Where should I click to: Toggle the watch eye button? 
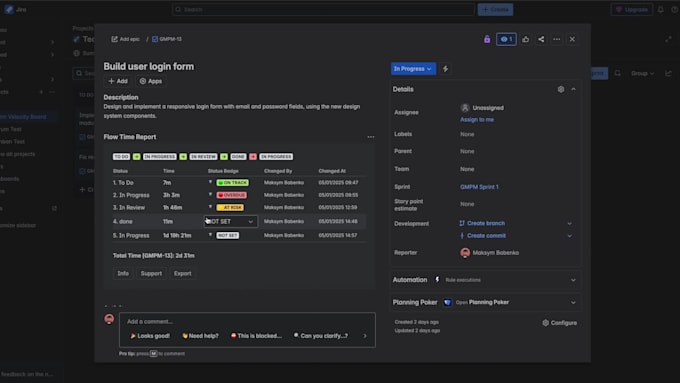coord(506,39)
